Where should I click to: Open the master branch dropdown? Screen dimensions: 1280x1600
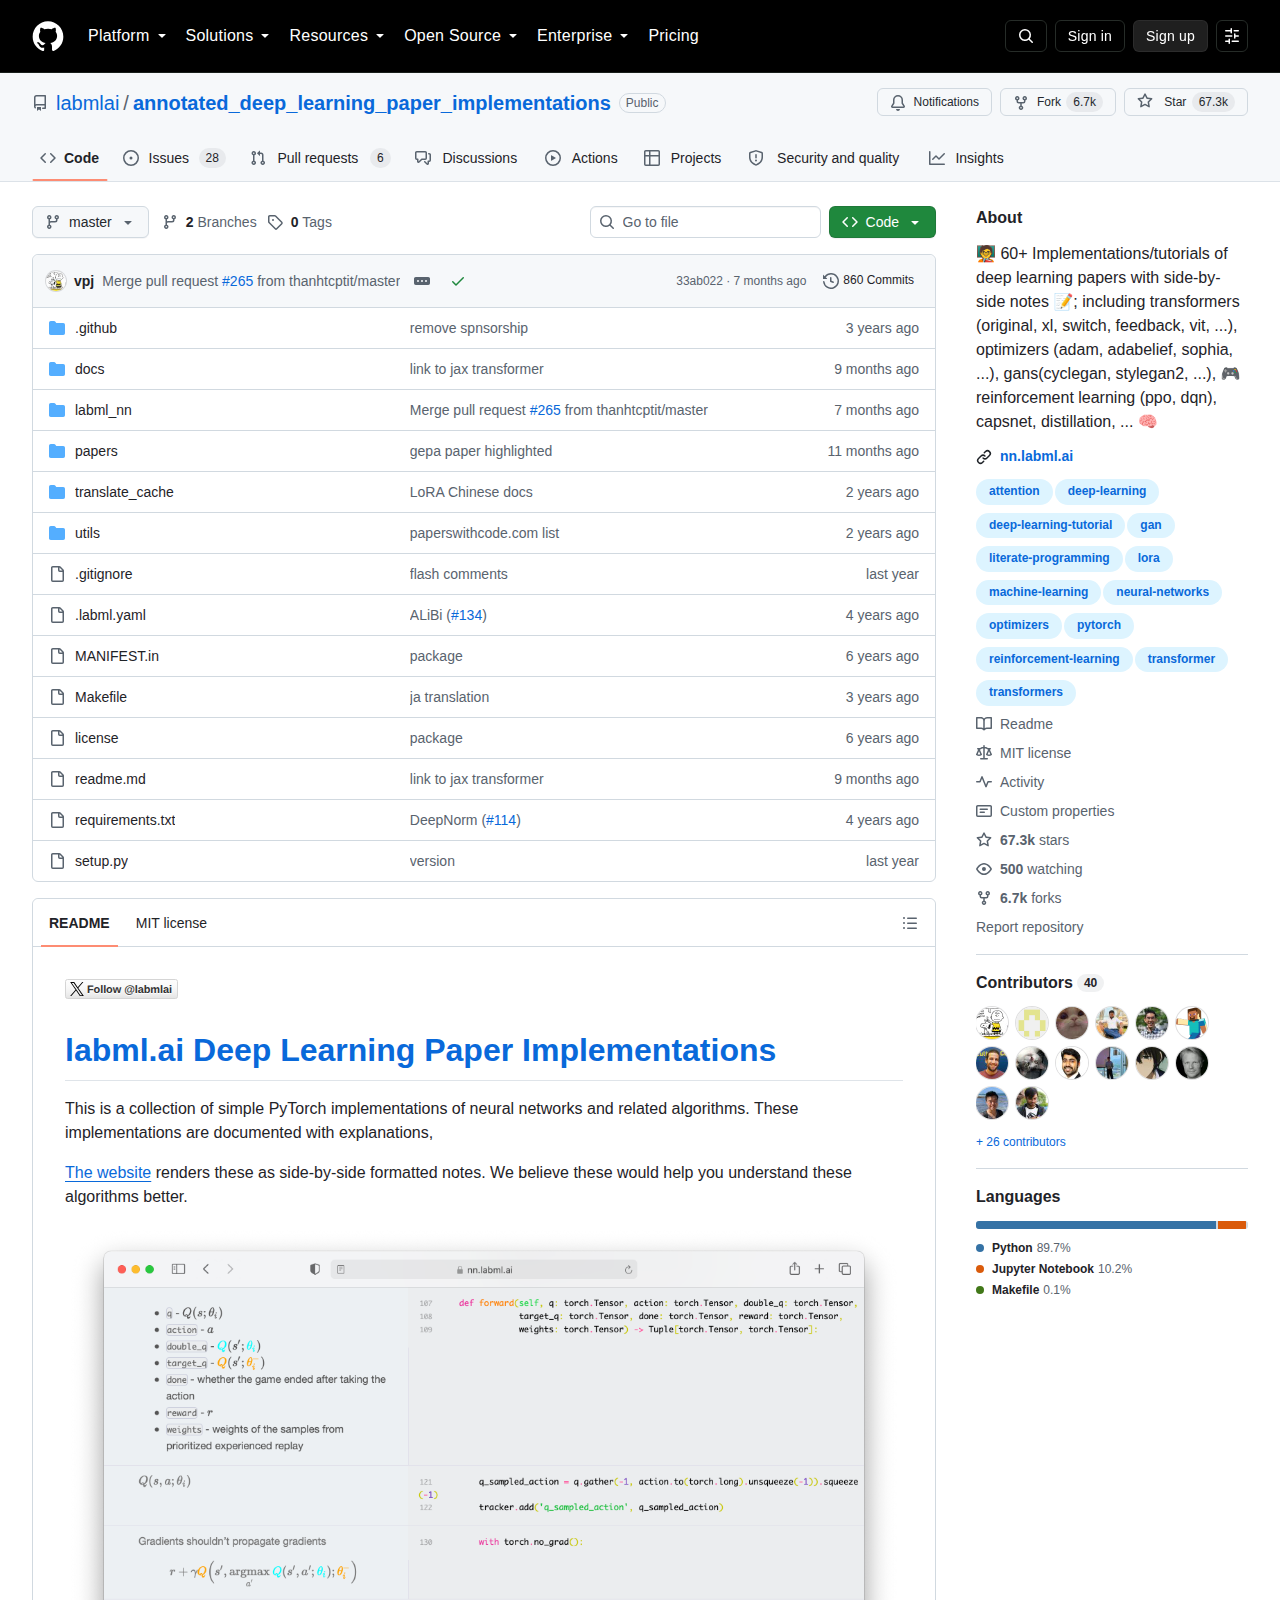point(90,222)
